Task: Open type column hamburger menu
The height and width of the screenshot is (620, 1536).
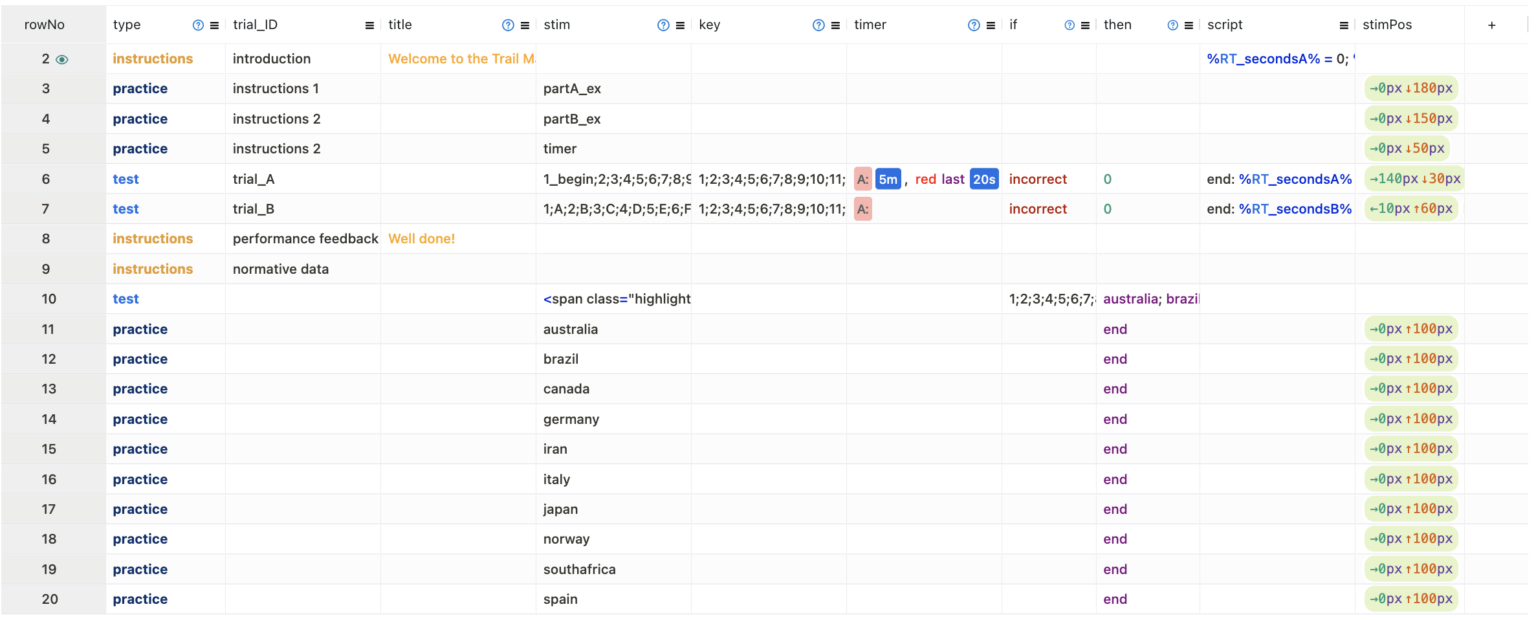Action: [x=214, y=25]
